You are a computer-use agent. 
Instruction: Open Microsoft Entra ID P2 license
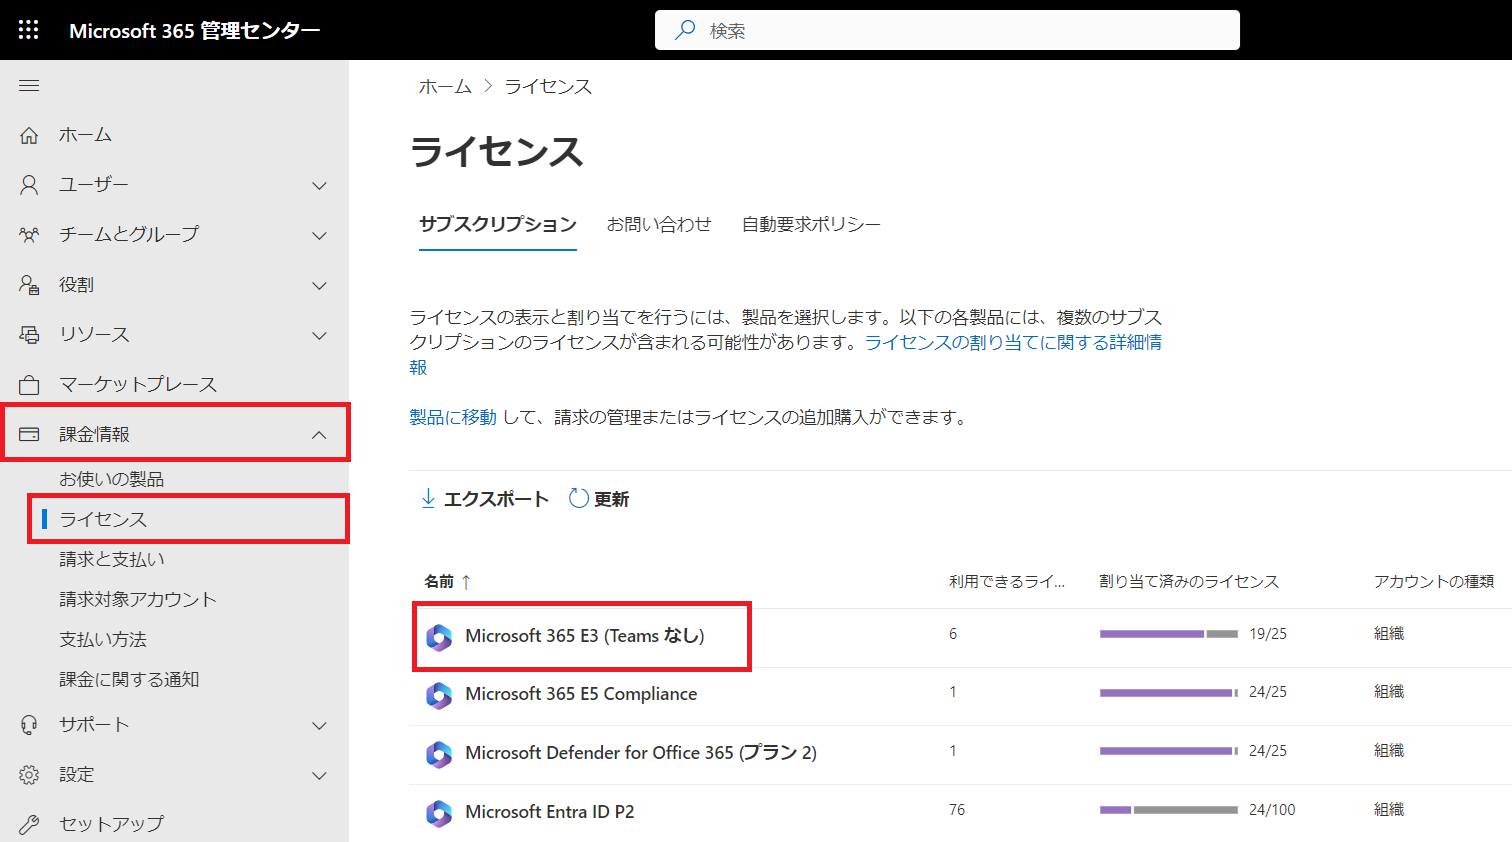coord(549,812)
